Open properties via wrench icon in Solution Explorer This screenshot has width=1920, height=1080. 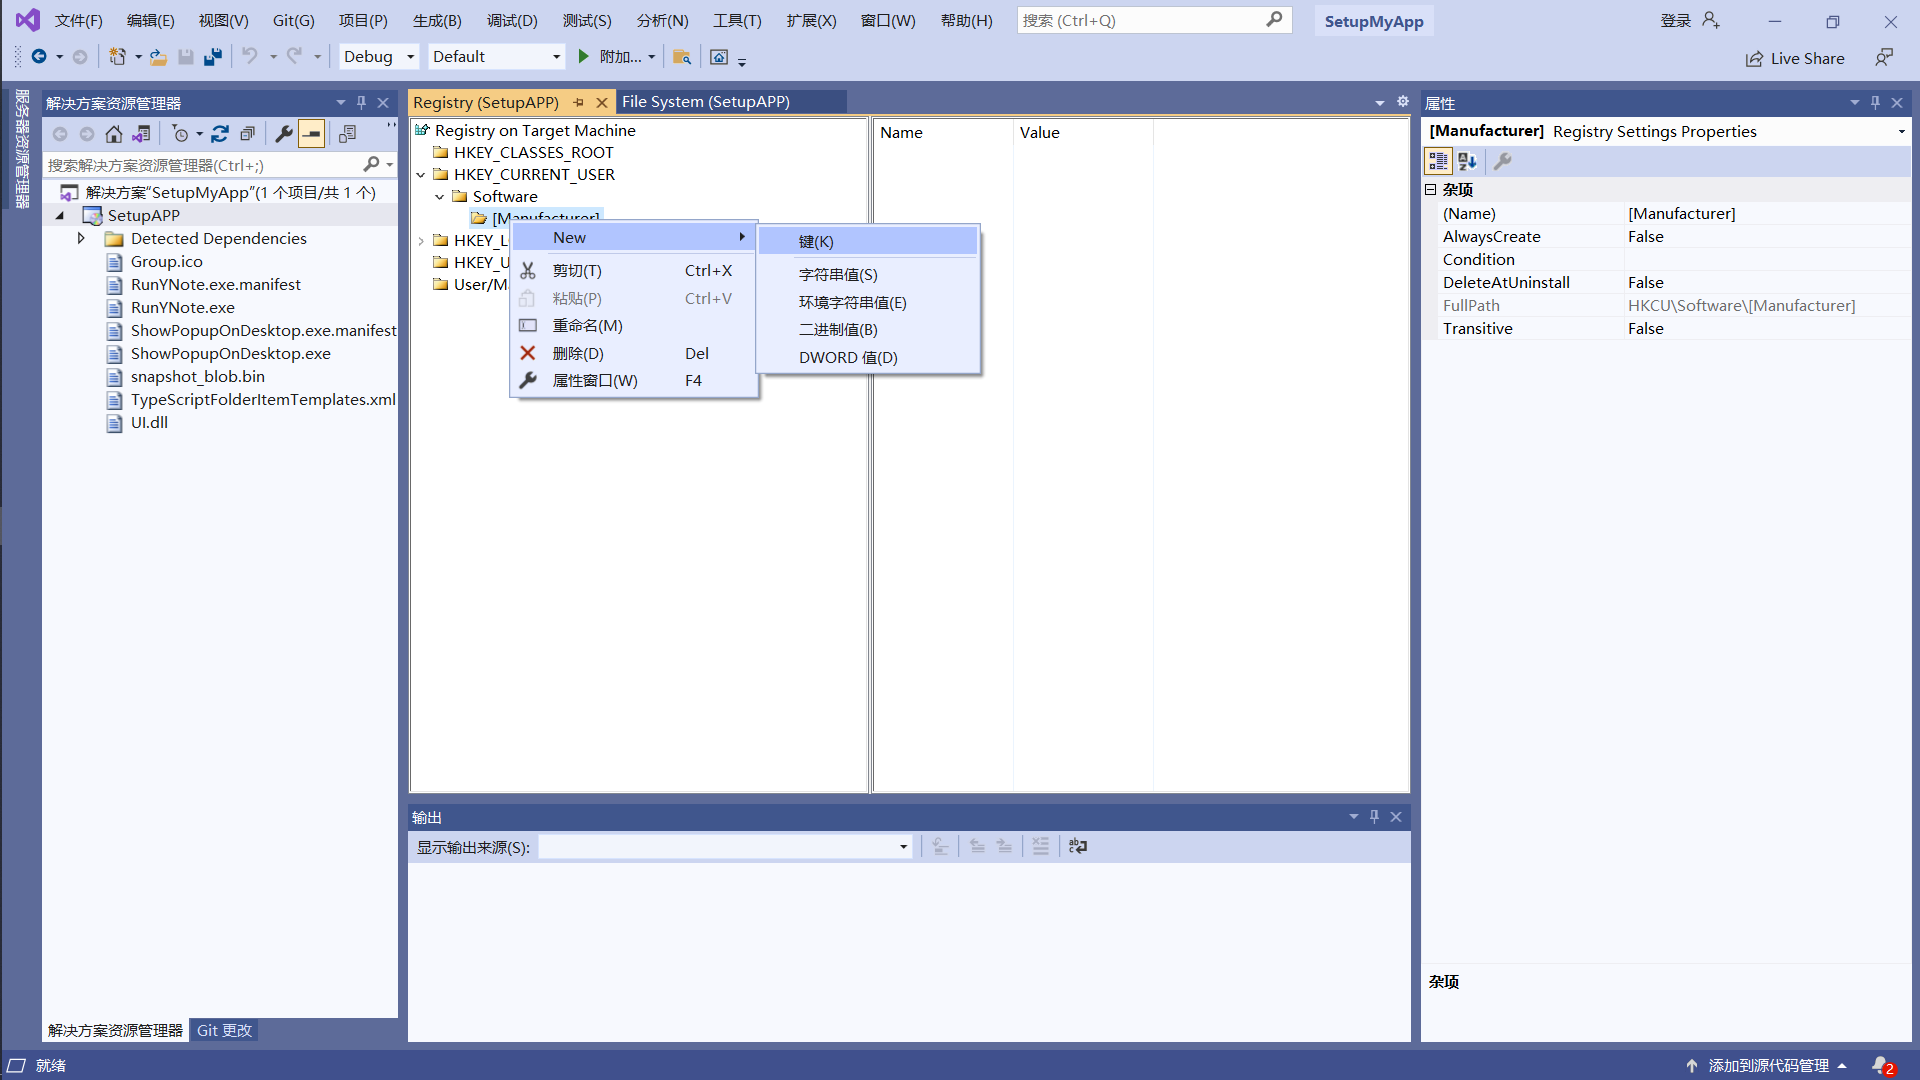284,134
